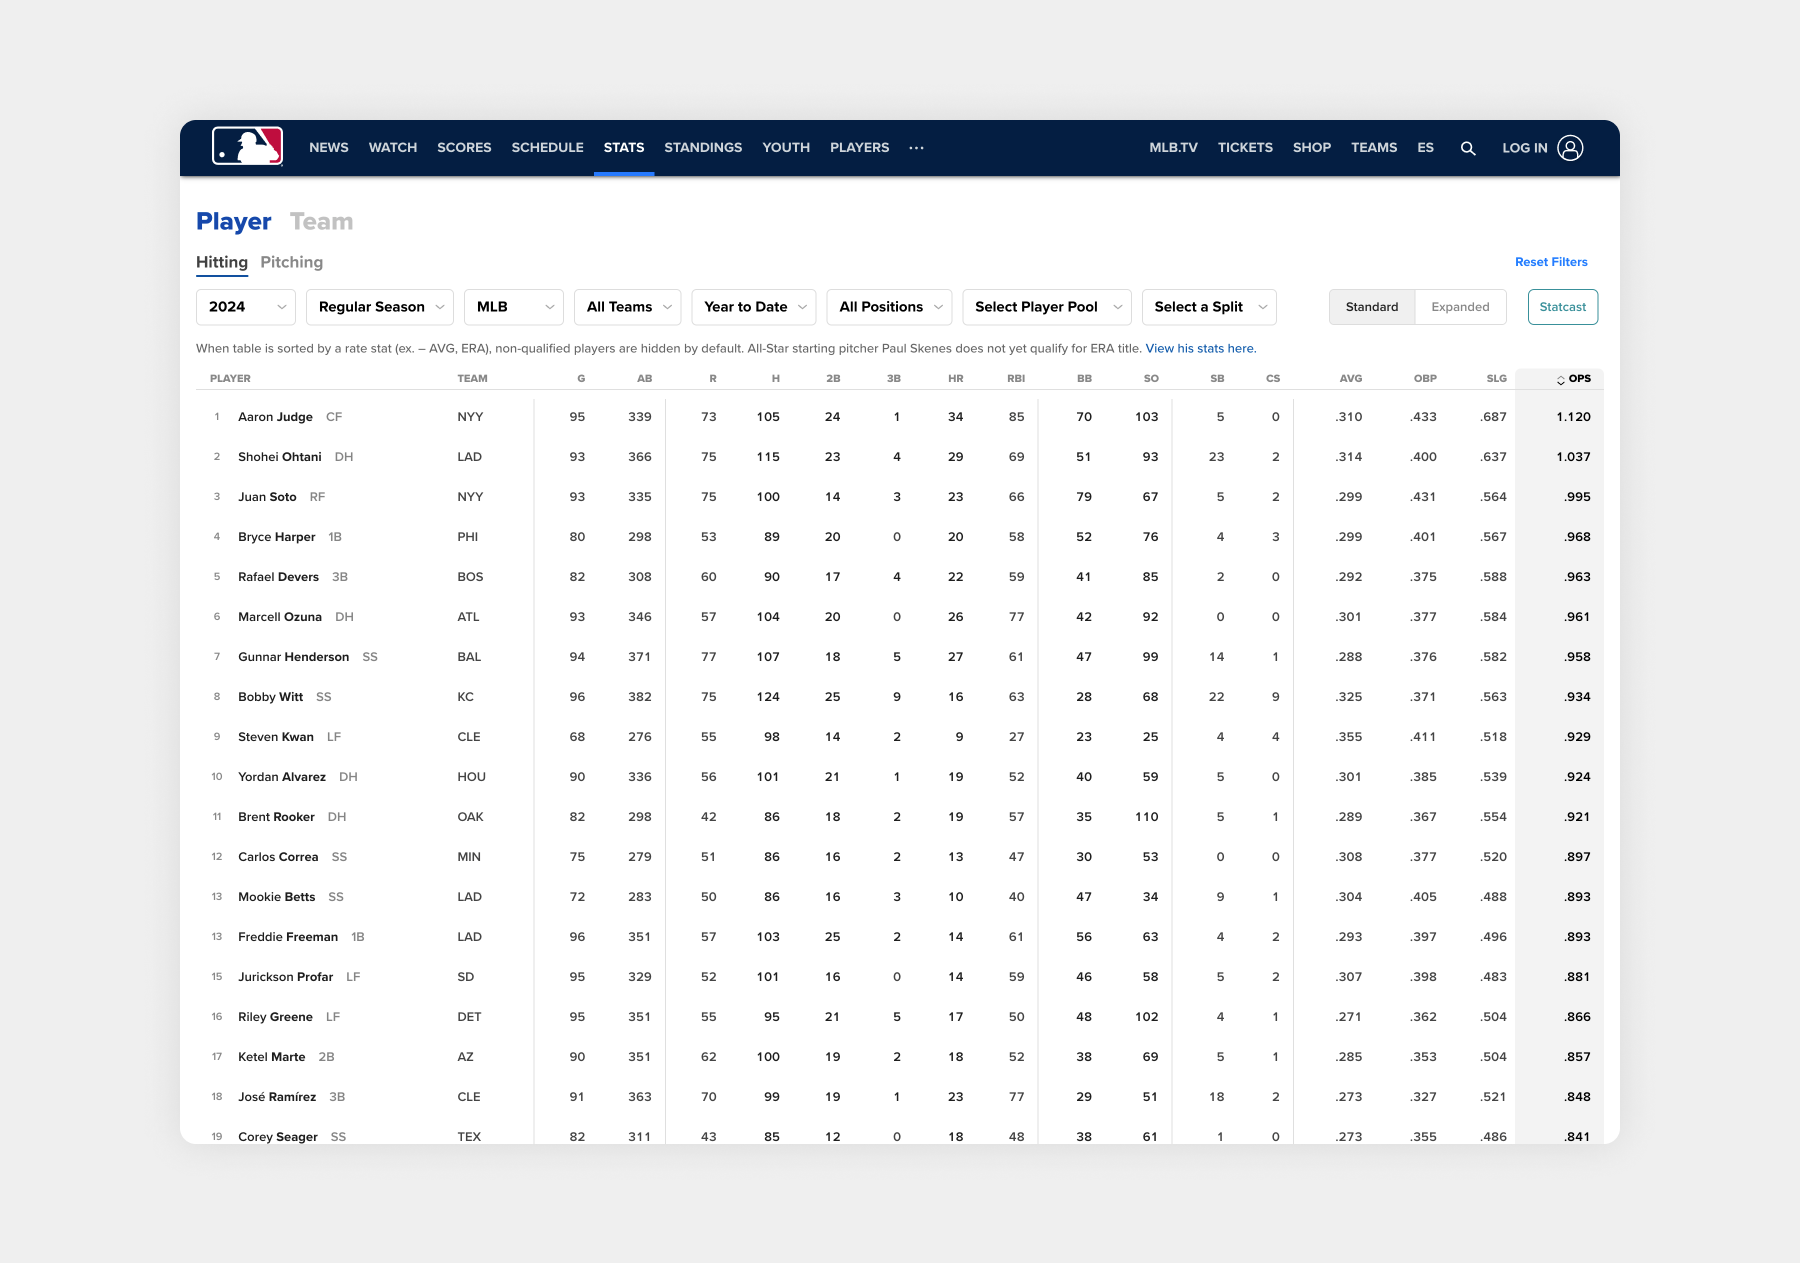Screen dimensions: 1800x1263
Task: Open Steven Kwan player page
Action: click(276, 737)
